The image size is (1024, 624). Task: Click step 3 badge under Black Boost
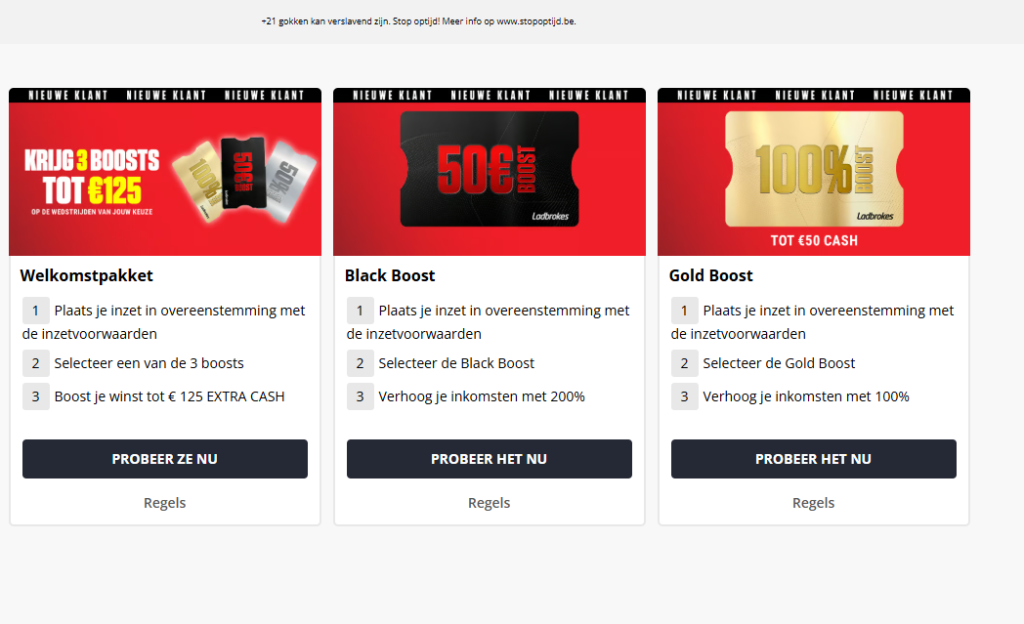361,396
